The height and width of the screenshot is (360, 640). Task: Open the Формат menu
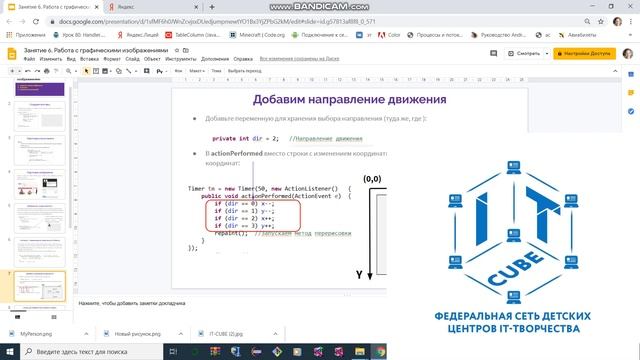point(112,59)
